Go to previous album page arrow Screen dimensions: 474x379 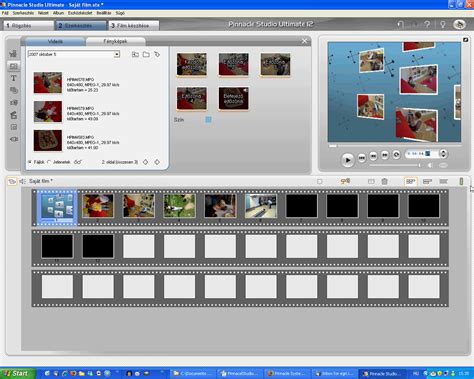(146, 162)
